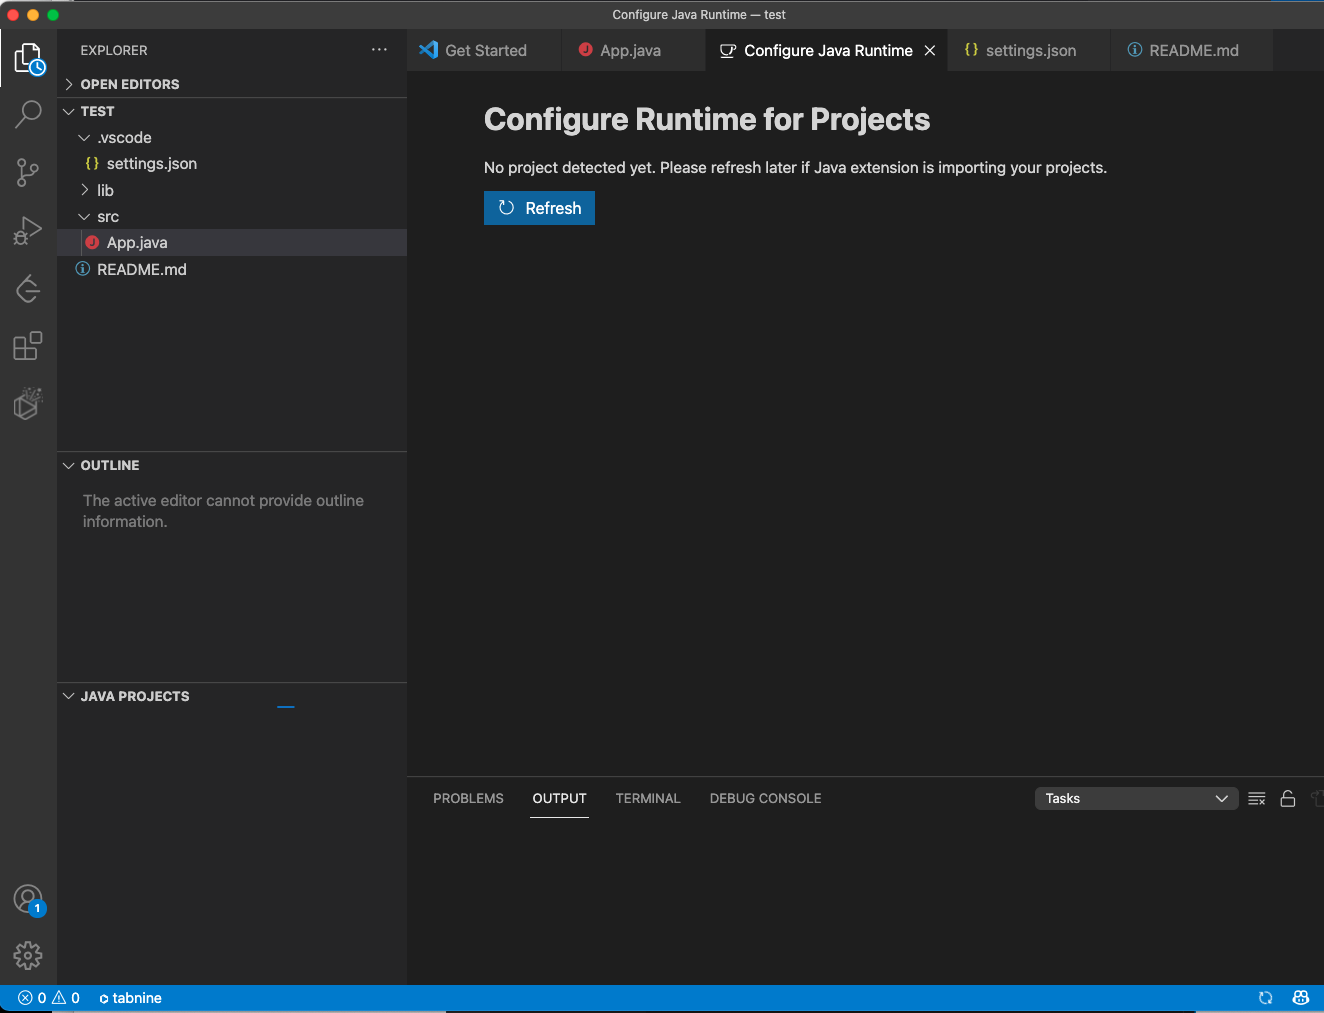Screen dimensions: 1324x1013
Task: Close the Configure Java Runtime tab
Action: click(x=930, y=50)
